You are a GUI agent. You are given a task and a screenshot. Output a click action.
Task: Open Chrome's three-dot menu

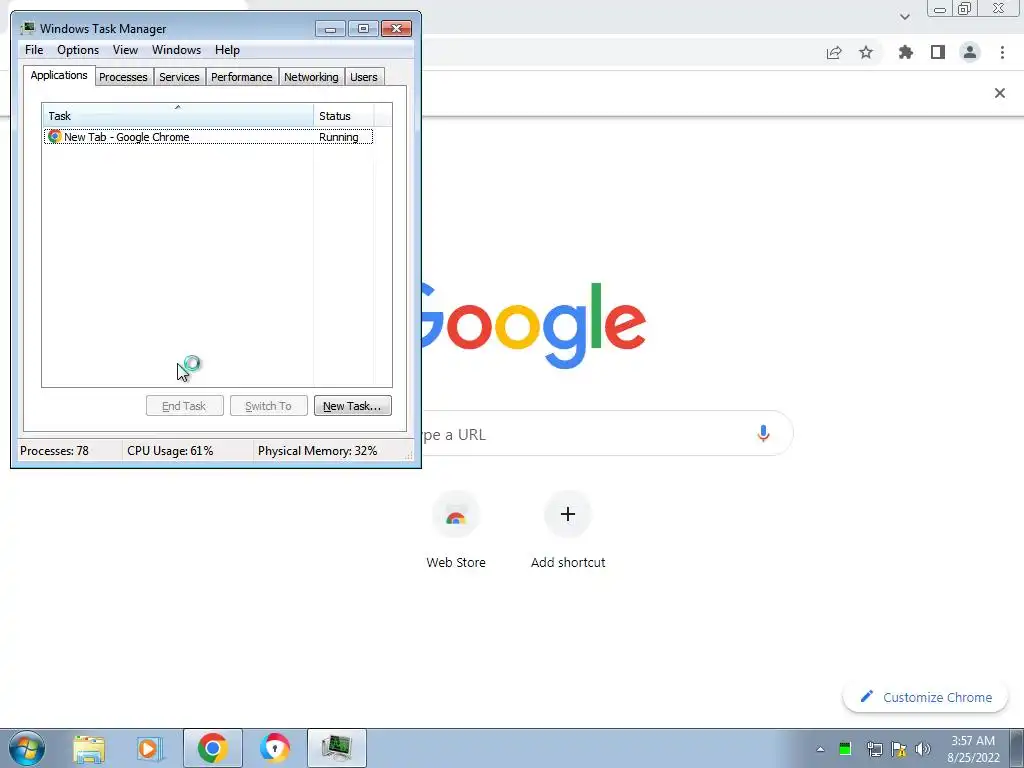1002,52
